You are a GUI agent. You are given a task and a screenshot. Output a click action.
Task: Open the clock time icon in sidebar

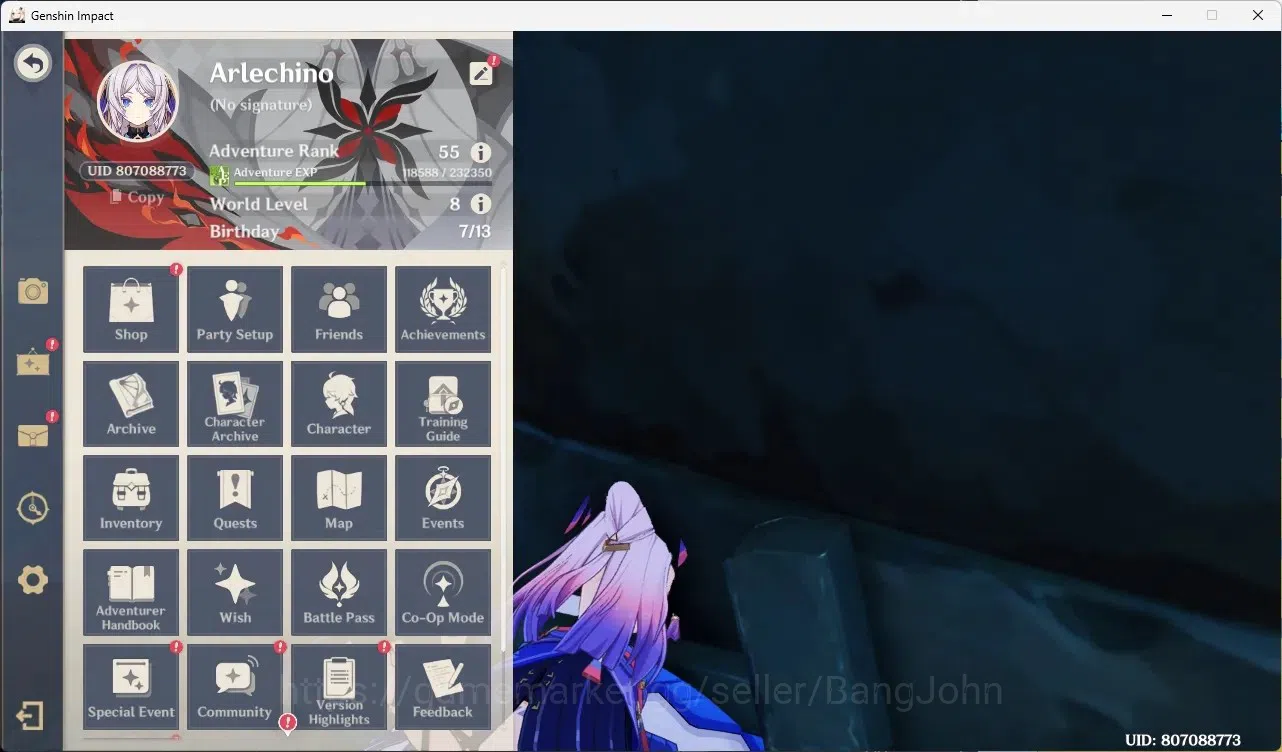coord(33,508)
